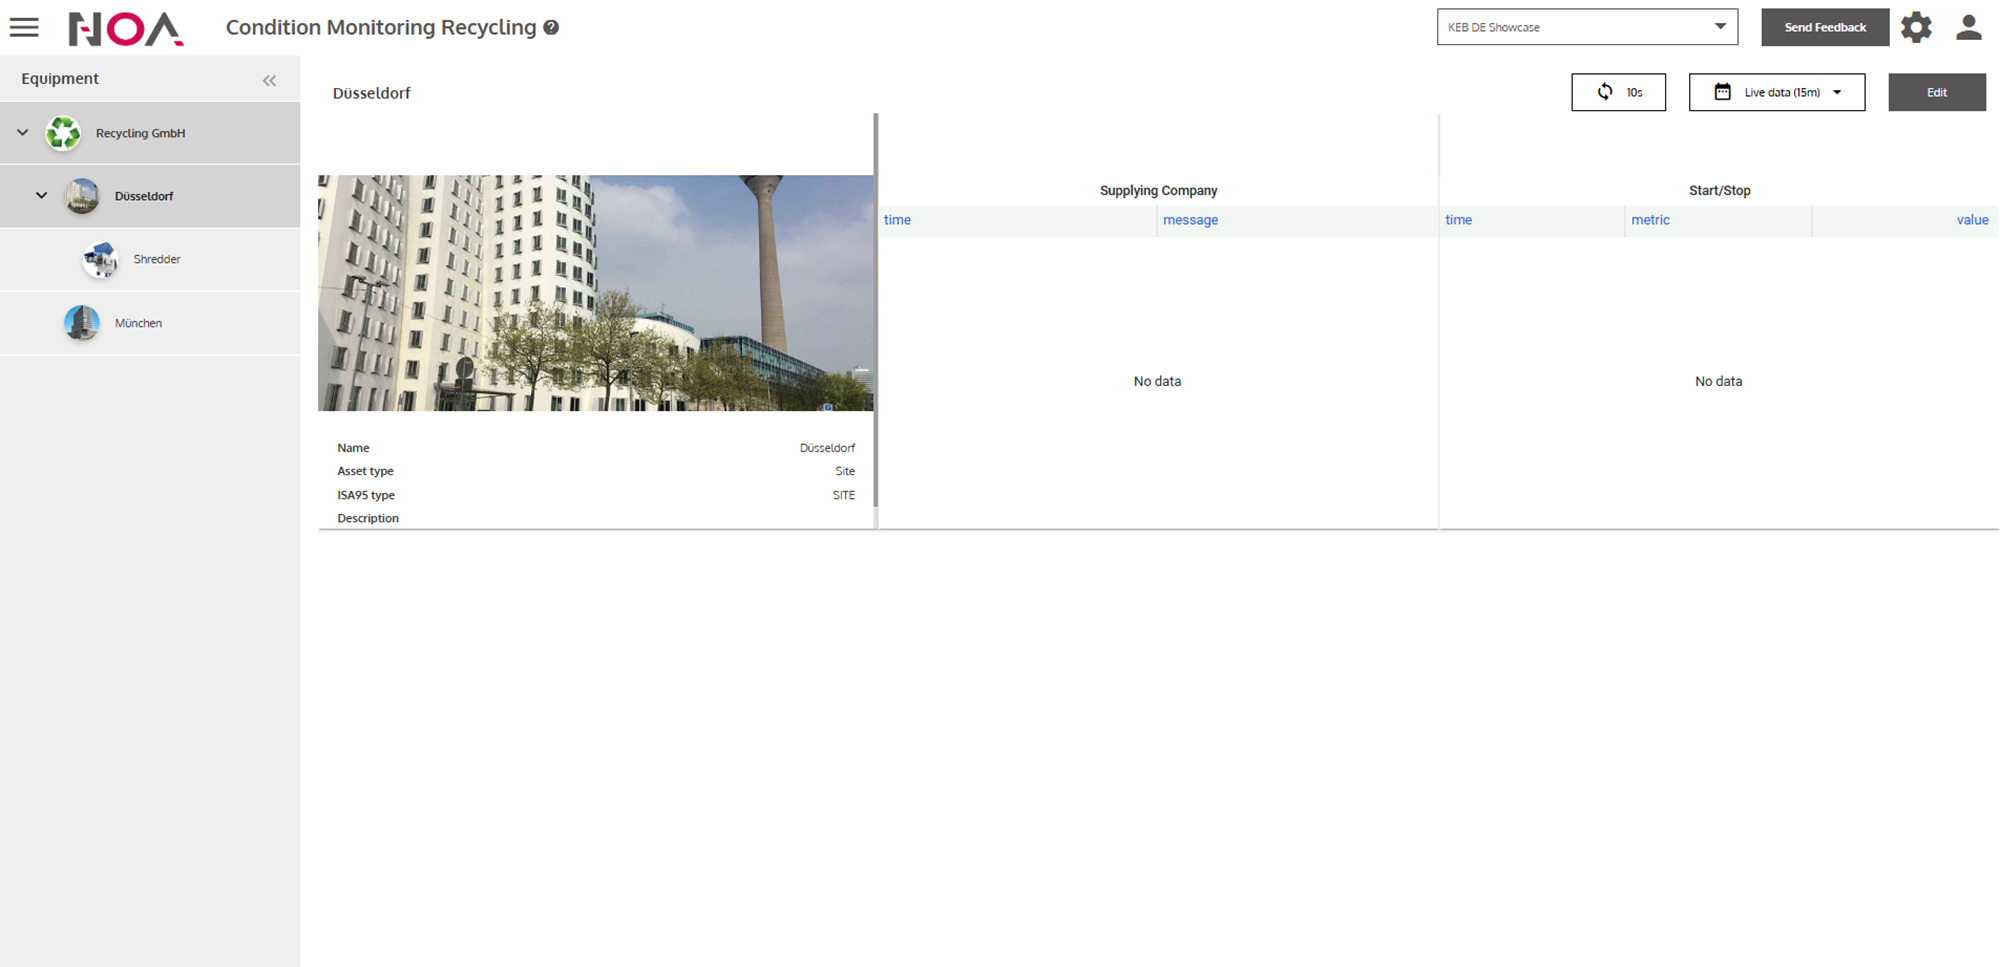The image size is (2000, 967).
Task: Open the Live data (15m) time range dropdown
Action: (1776, 92)
